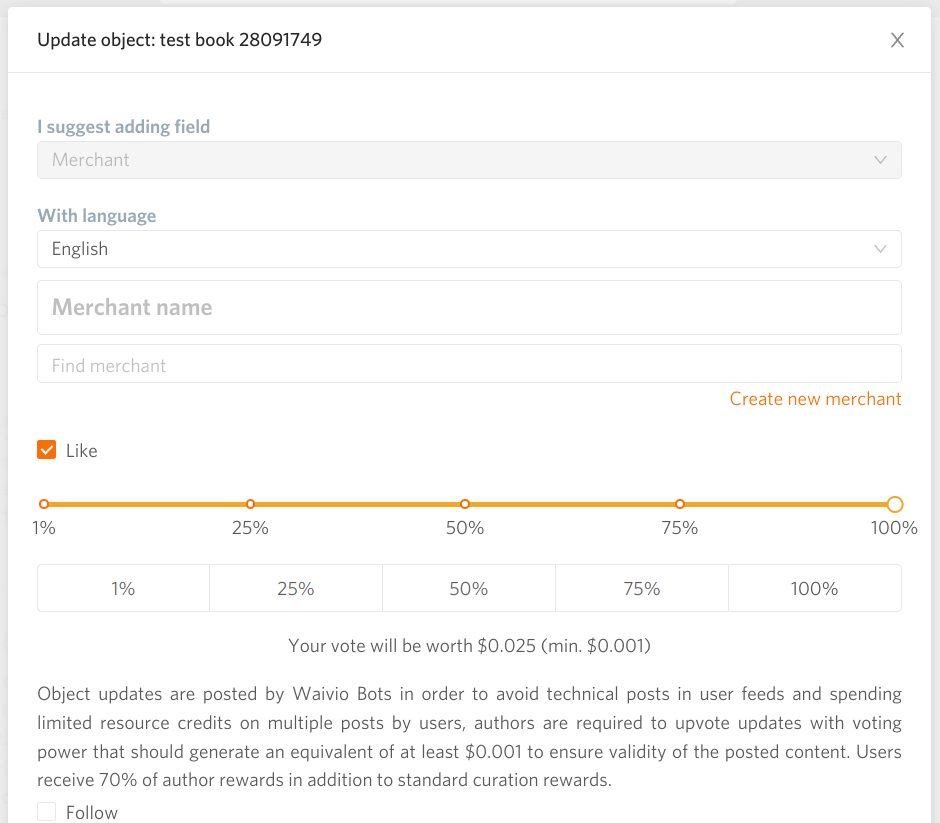This screenshot has width=940, height=823.
Task: Set vote to 100% button
Action: point(815,588)
